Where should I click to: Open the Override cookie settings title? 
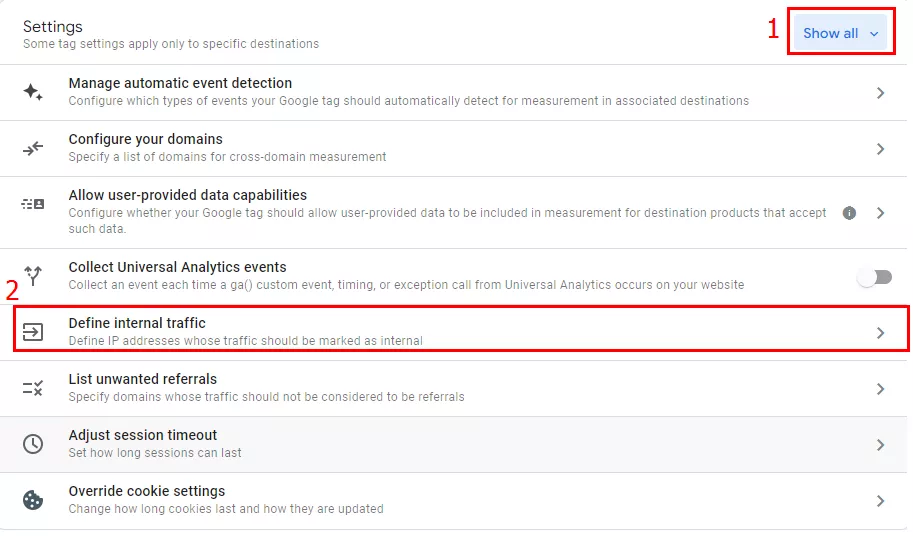coord(147,491)
